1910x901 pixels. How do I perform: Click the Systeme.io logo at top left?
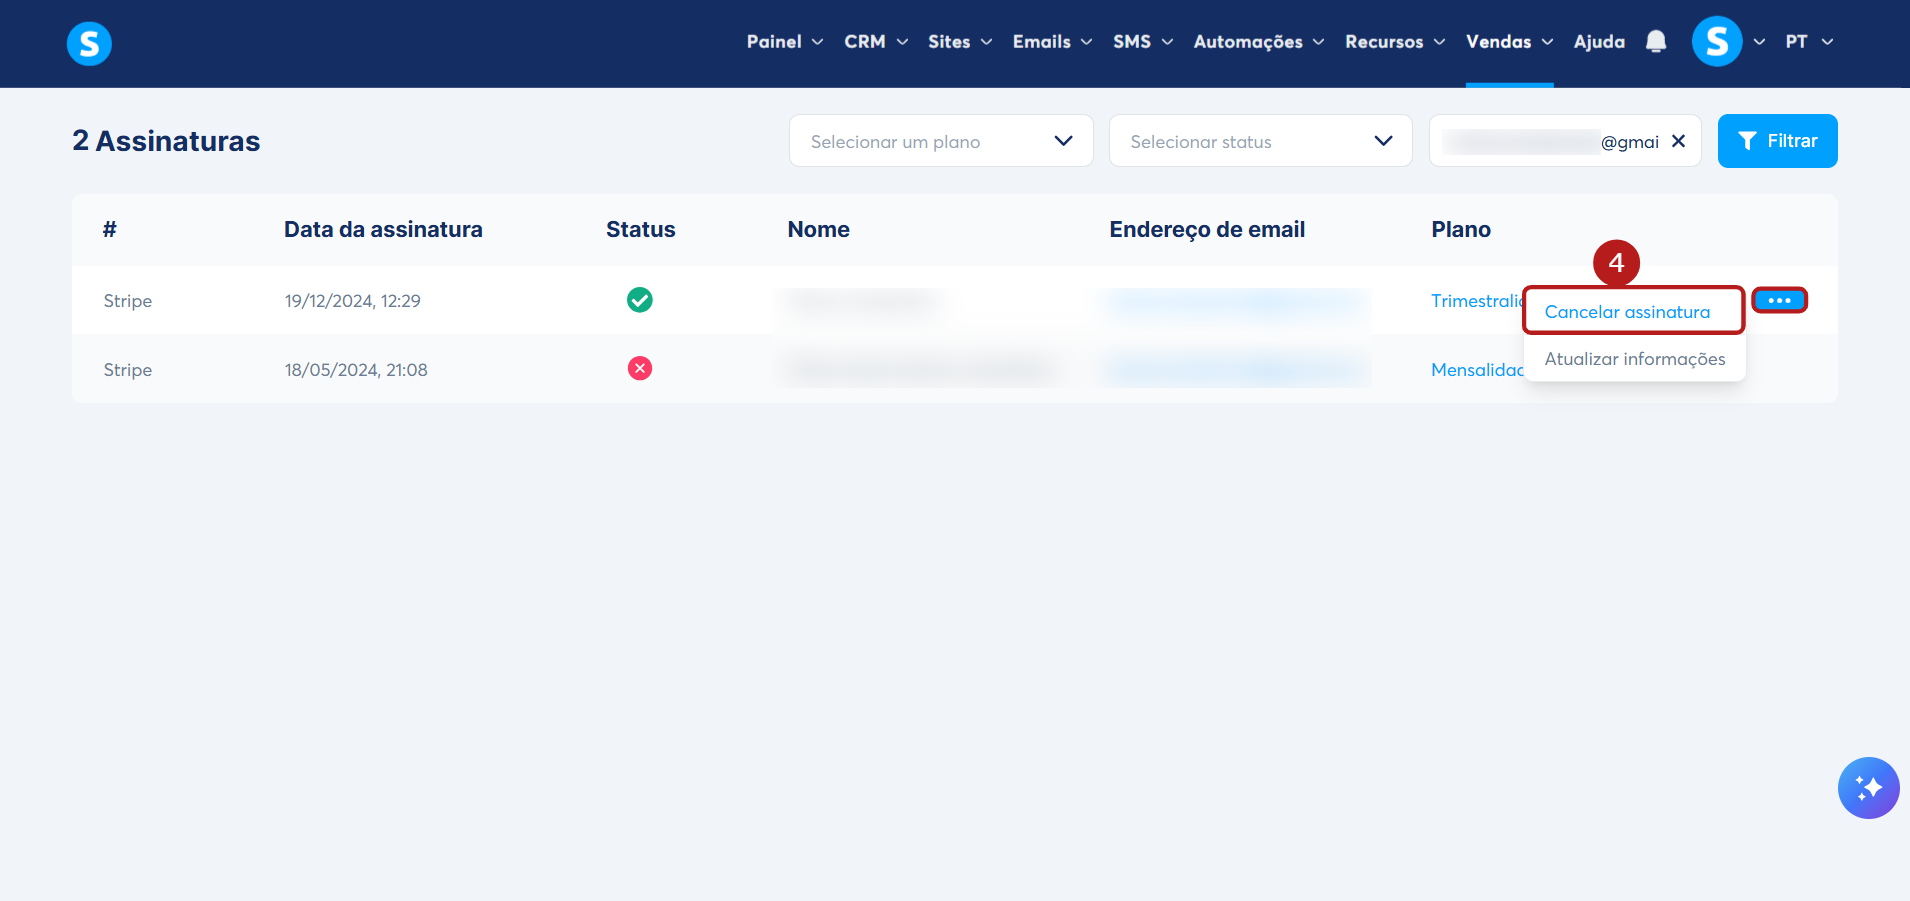point(89,43)
